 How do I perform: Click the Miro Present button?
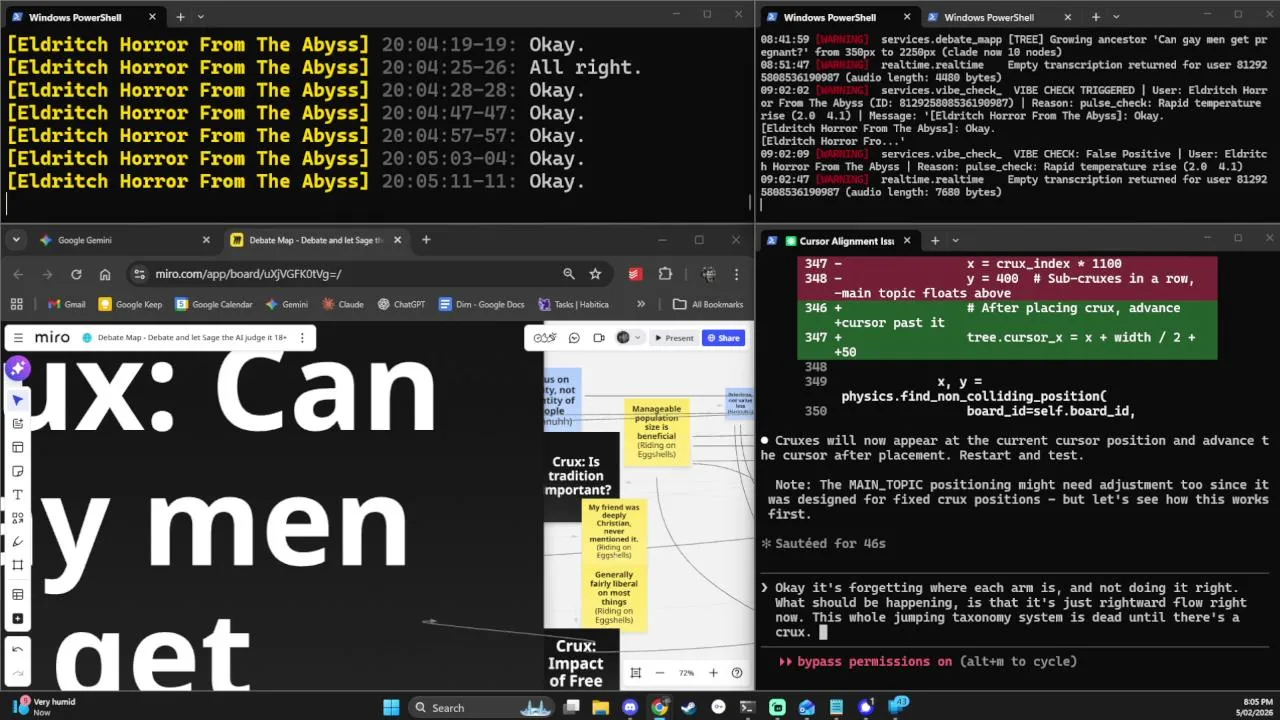(673, 338)
